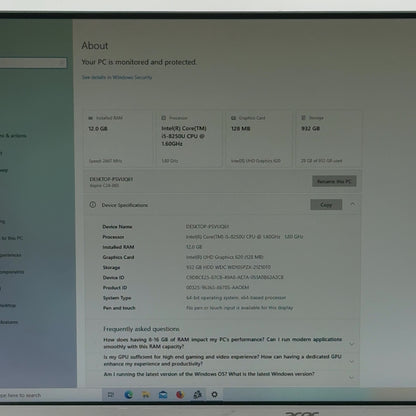Image resolution: width=416 pixels, height=416 pixels.
Task: Click Rename this PC button
Action: (x=334, y=181)
